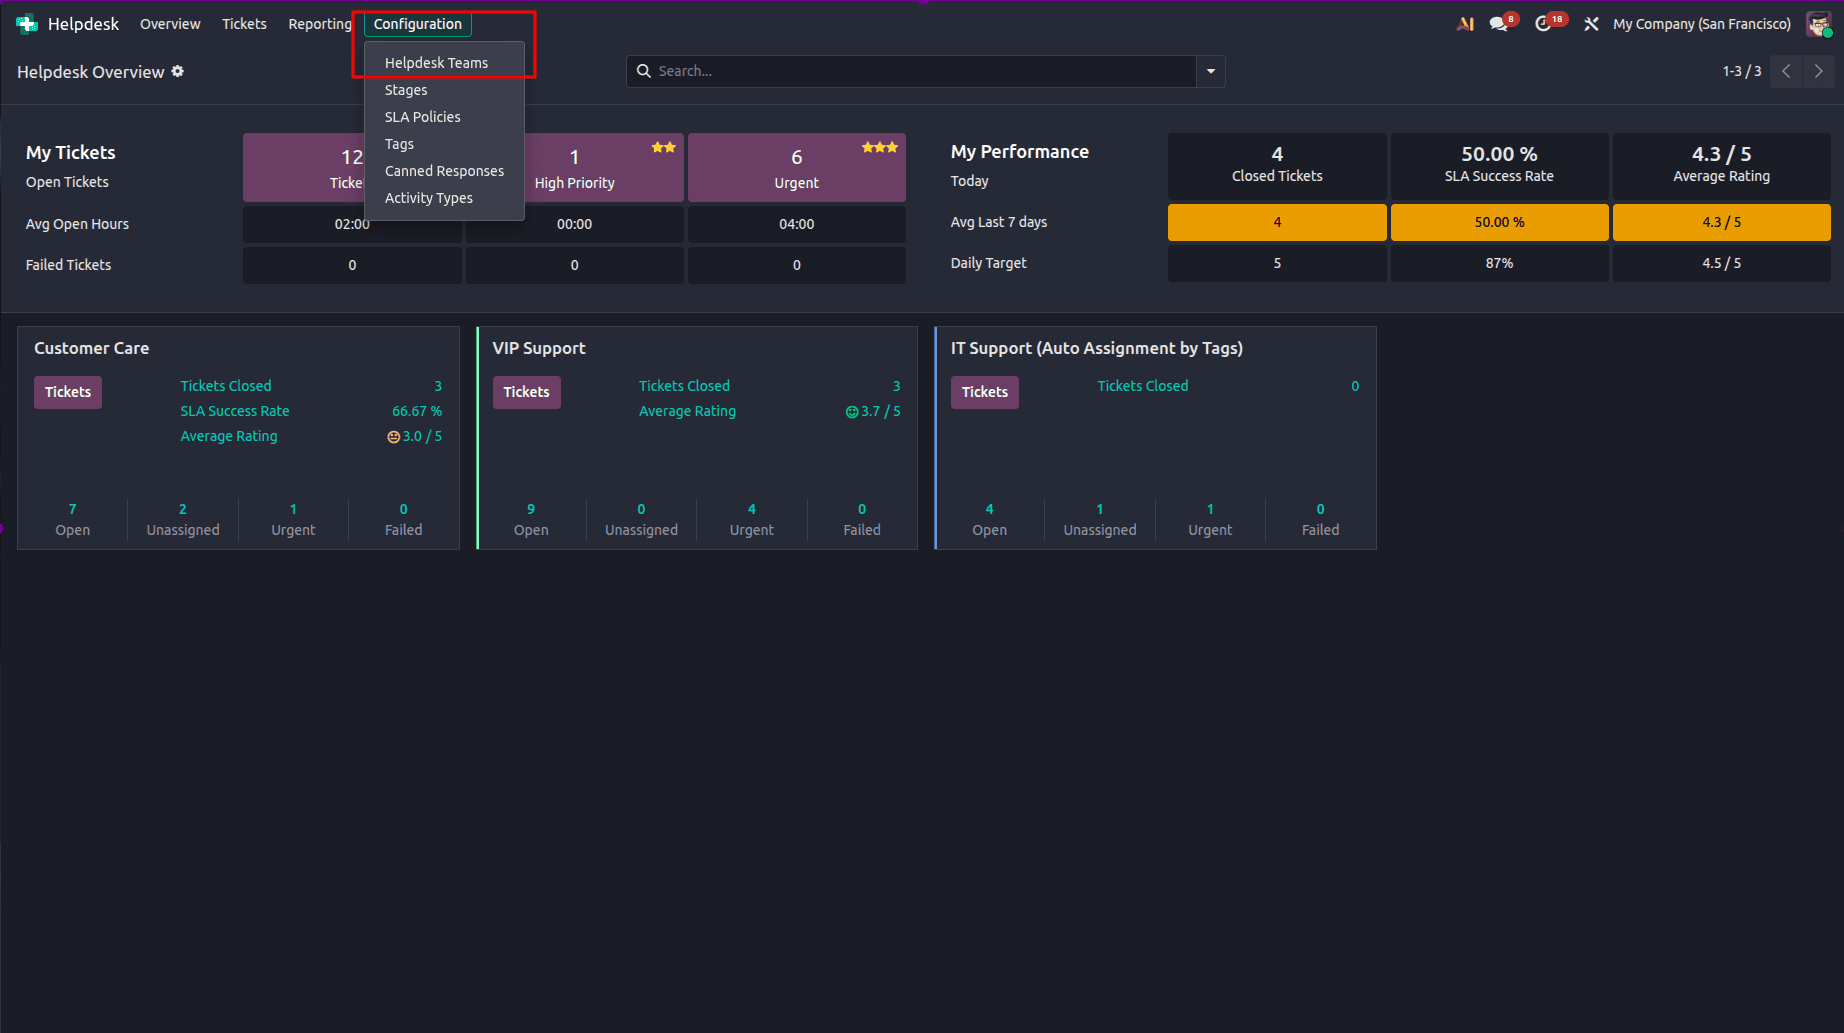Open the Overview menu

click(x=170, y=24)
